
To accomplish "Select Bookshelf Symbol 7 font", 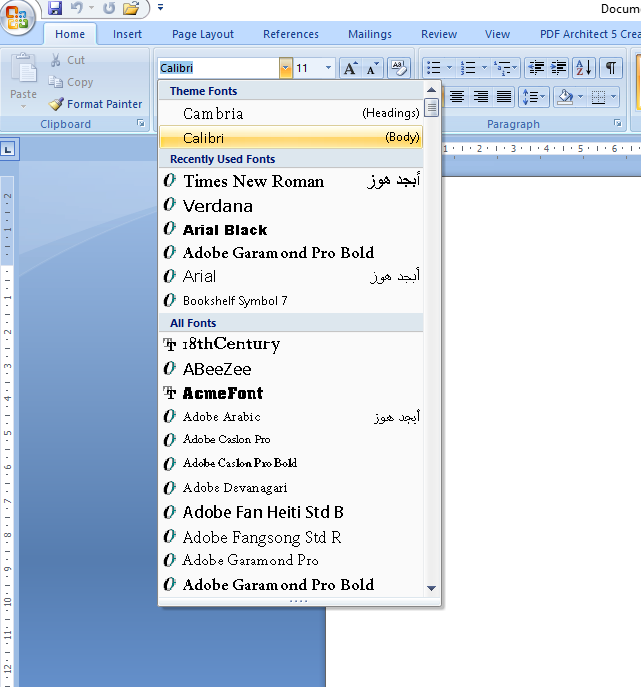I will (291, 301).
